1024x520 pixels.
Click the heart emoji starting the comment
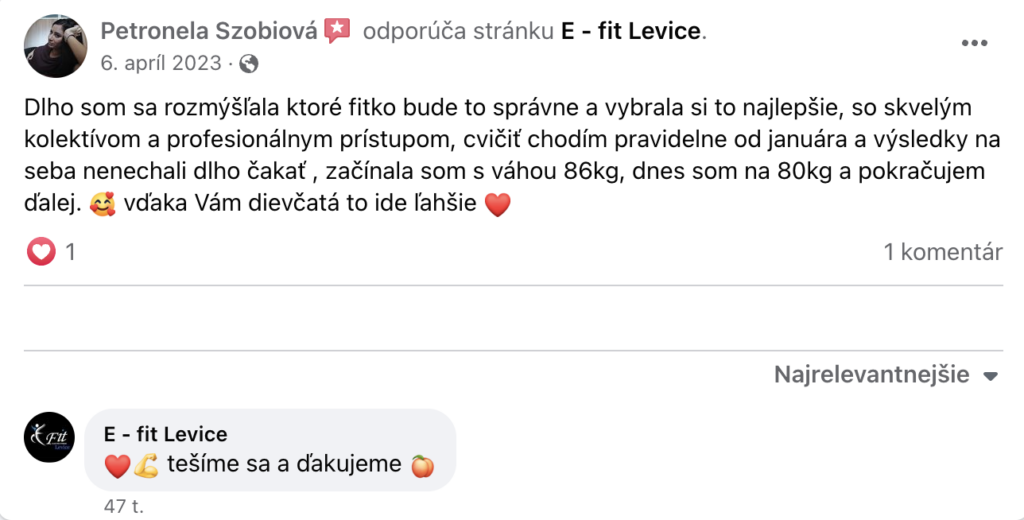click(x=117, y=465)
